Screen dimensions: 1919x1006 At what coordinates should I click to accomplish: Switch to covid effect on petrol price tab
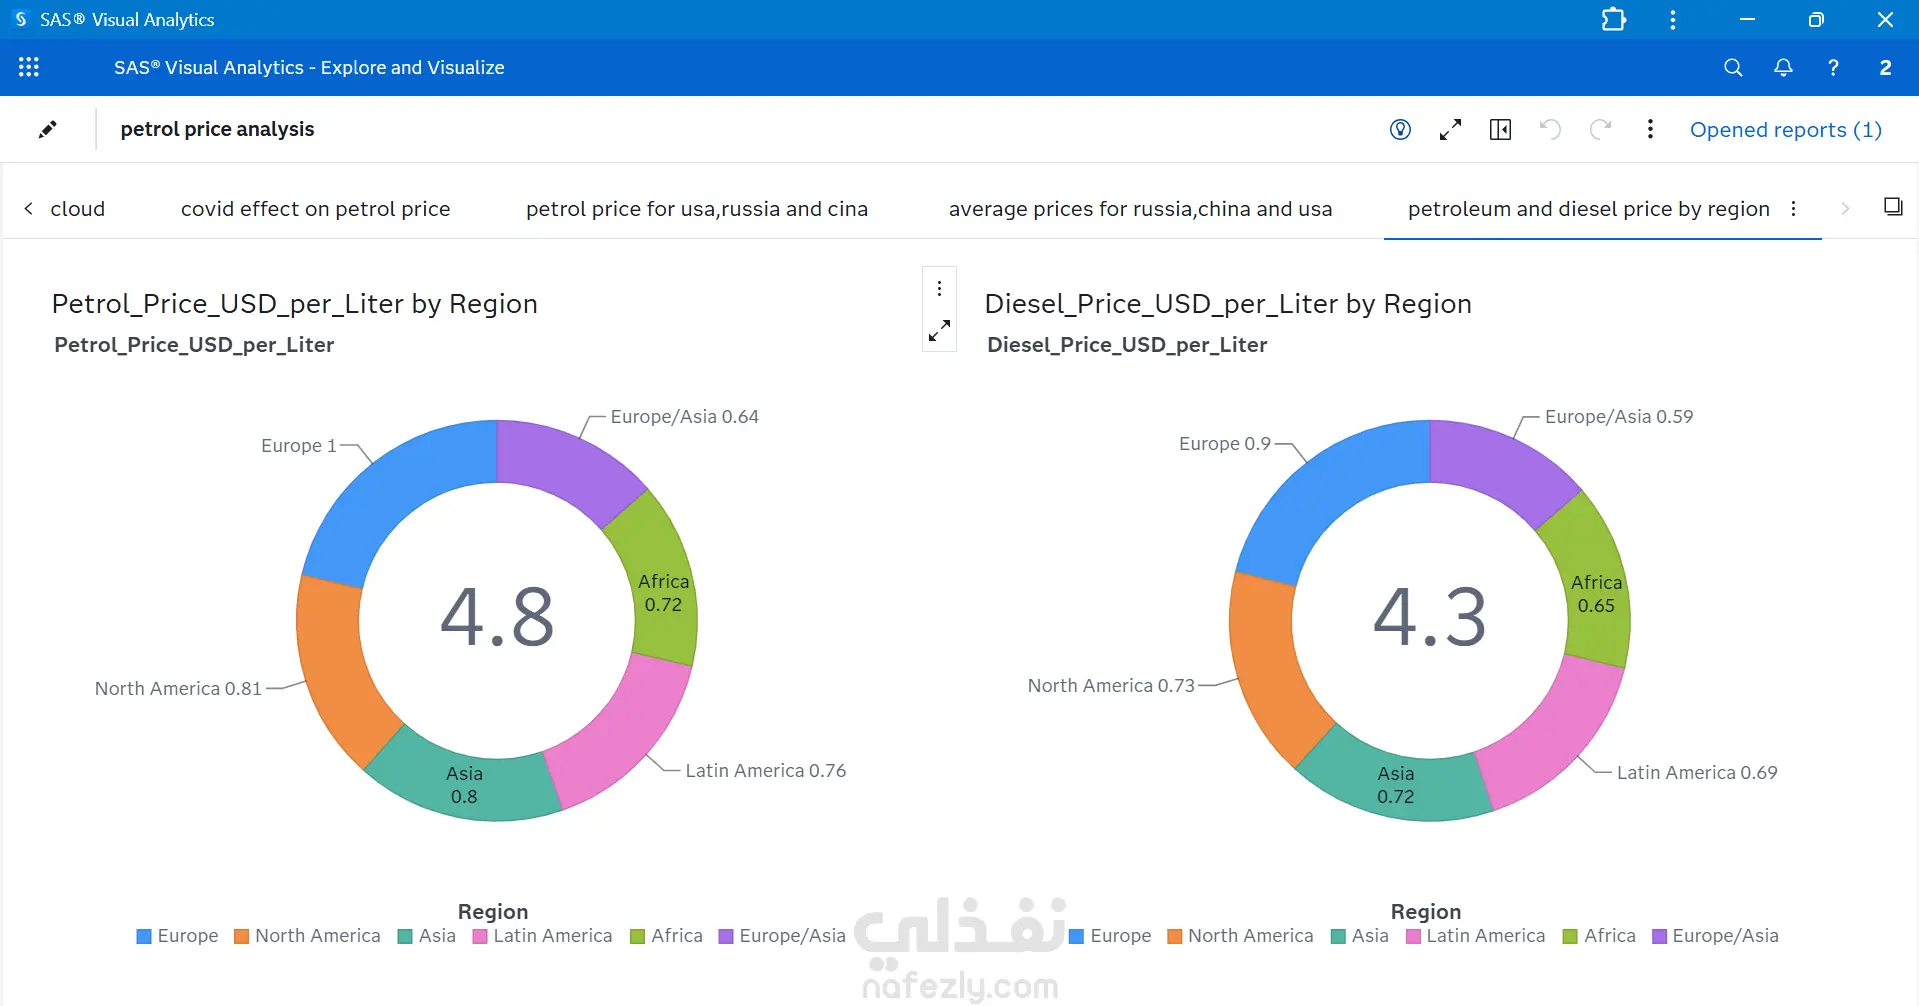click(315, 209)
